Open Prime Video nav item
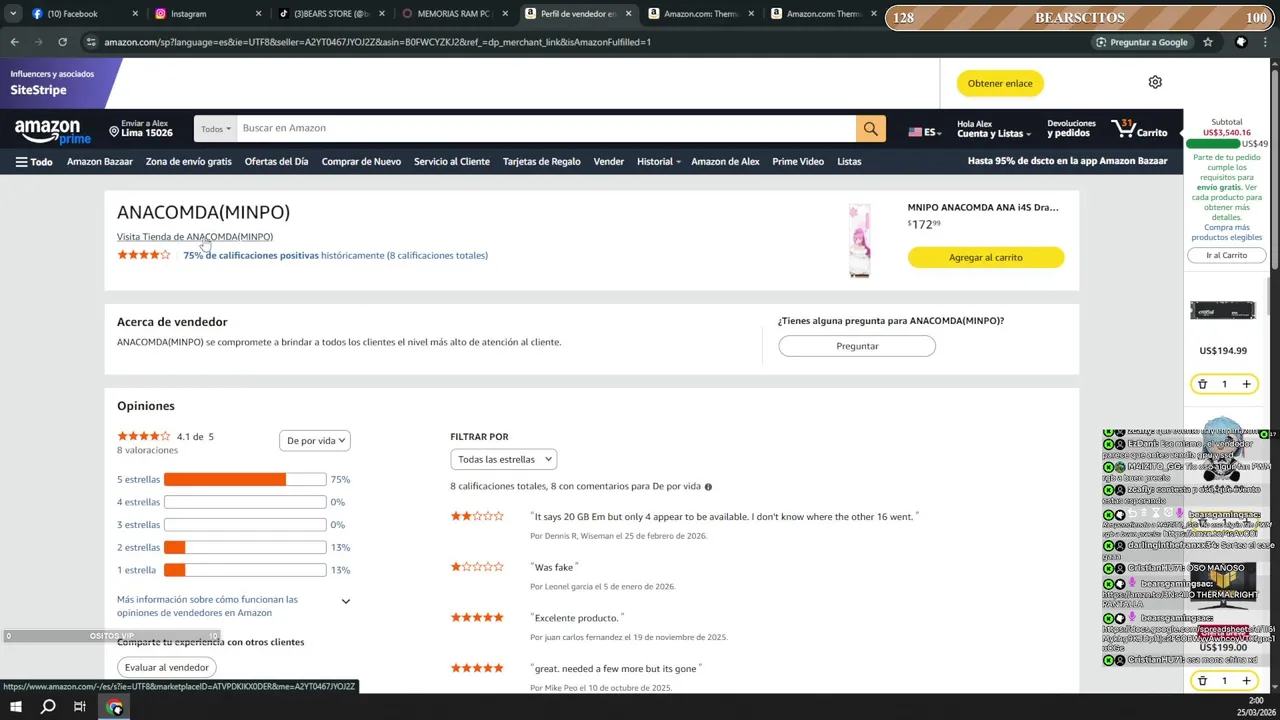1280x720 pixels. pos(798,161)
